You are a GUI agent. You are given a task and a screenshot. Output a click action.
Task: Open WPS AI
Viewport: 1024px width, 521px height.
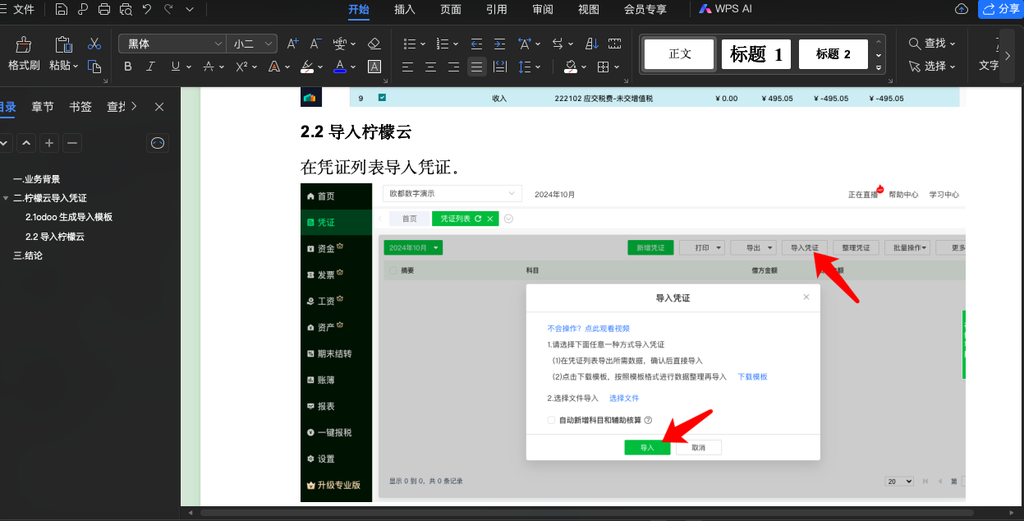point(725,9)
